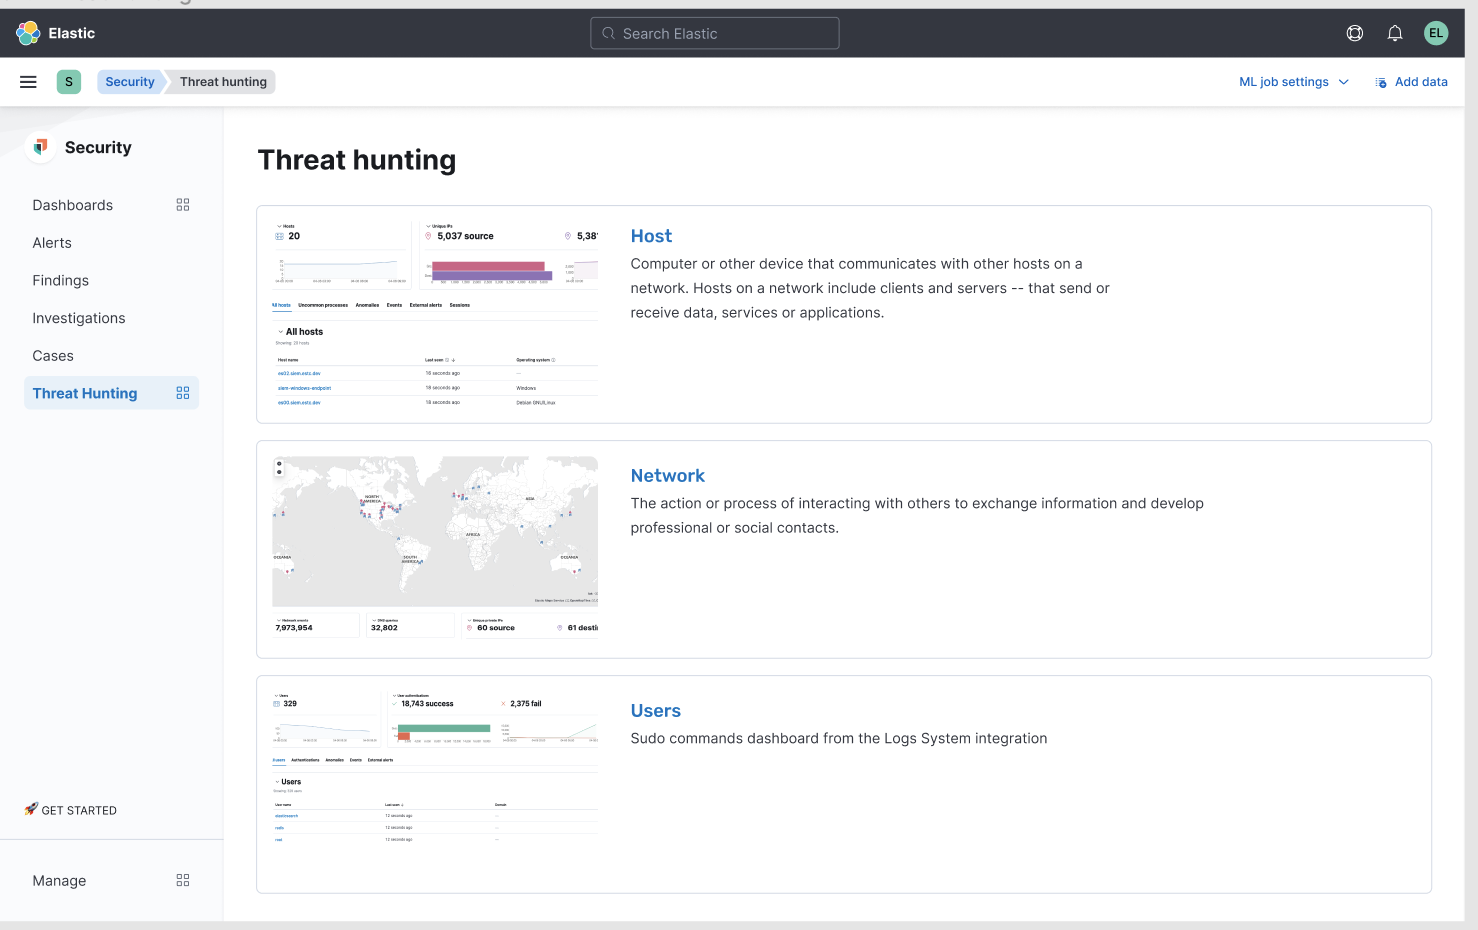Open the Host page link
The image size is (1478, 930).
point(651,236)
